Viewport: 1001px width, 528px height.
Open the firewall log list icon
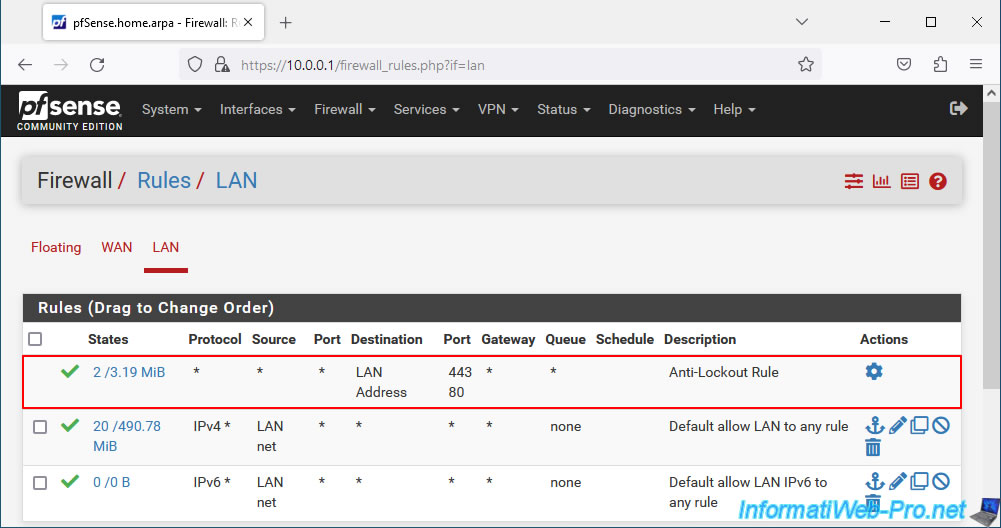[x=910, y=181]
